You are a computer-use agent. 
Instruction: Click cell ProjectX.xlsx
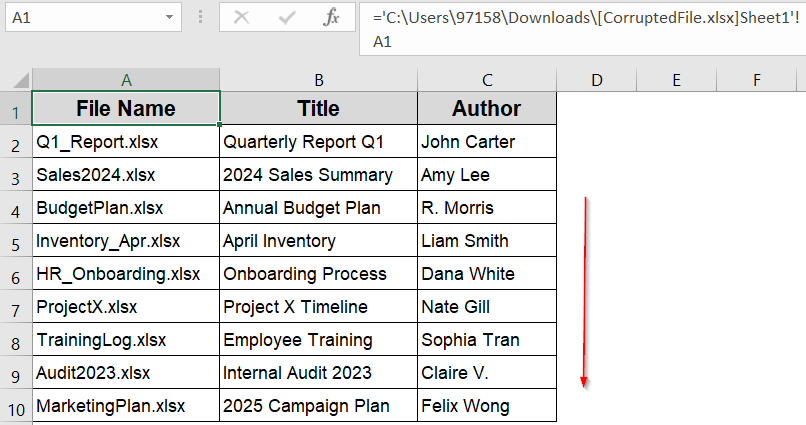126,306
